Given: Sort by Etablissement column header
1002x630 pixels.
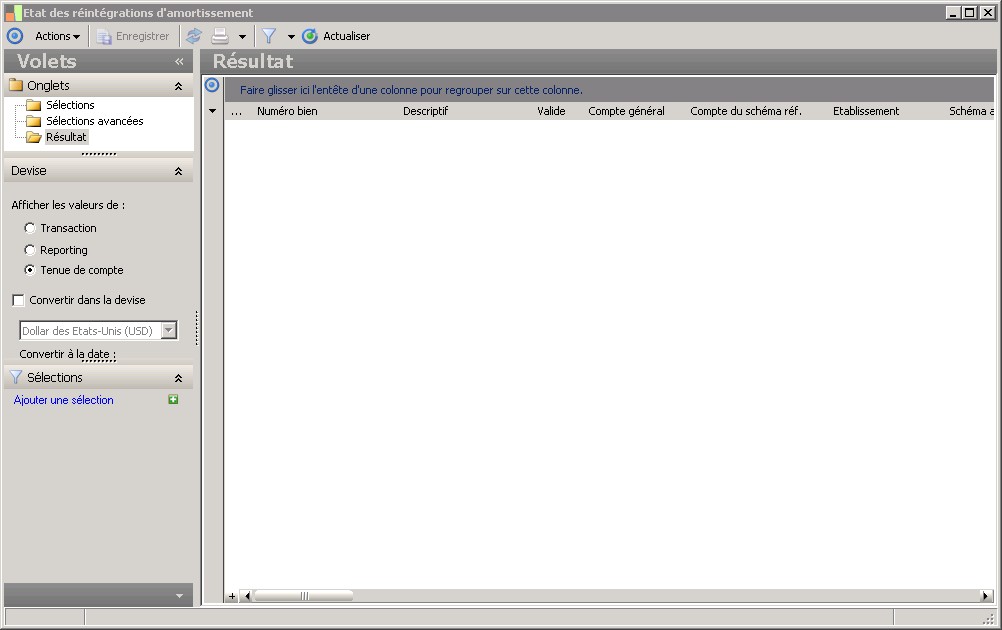Looking at the screenshot, I should [x=866, y=111].
